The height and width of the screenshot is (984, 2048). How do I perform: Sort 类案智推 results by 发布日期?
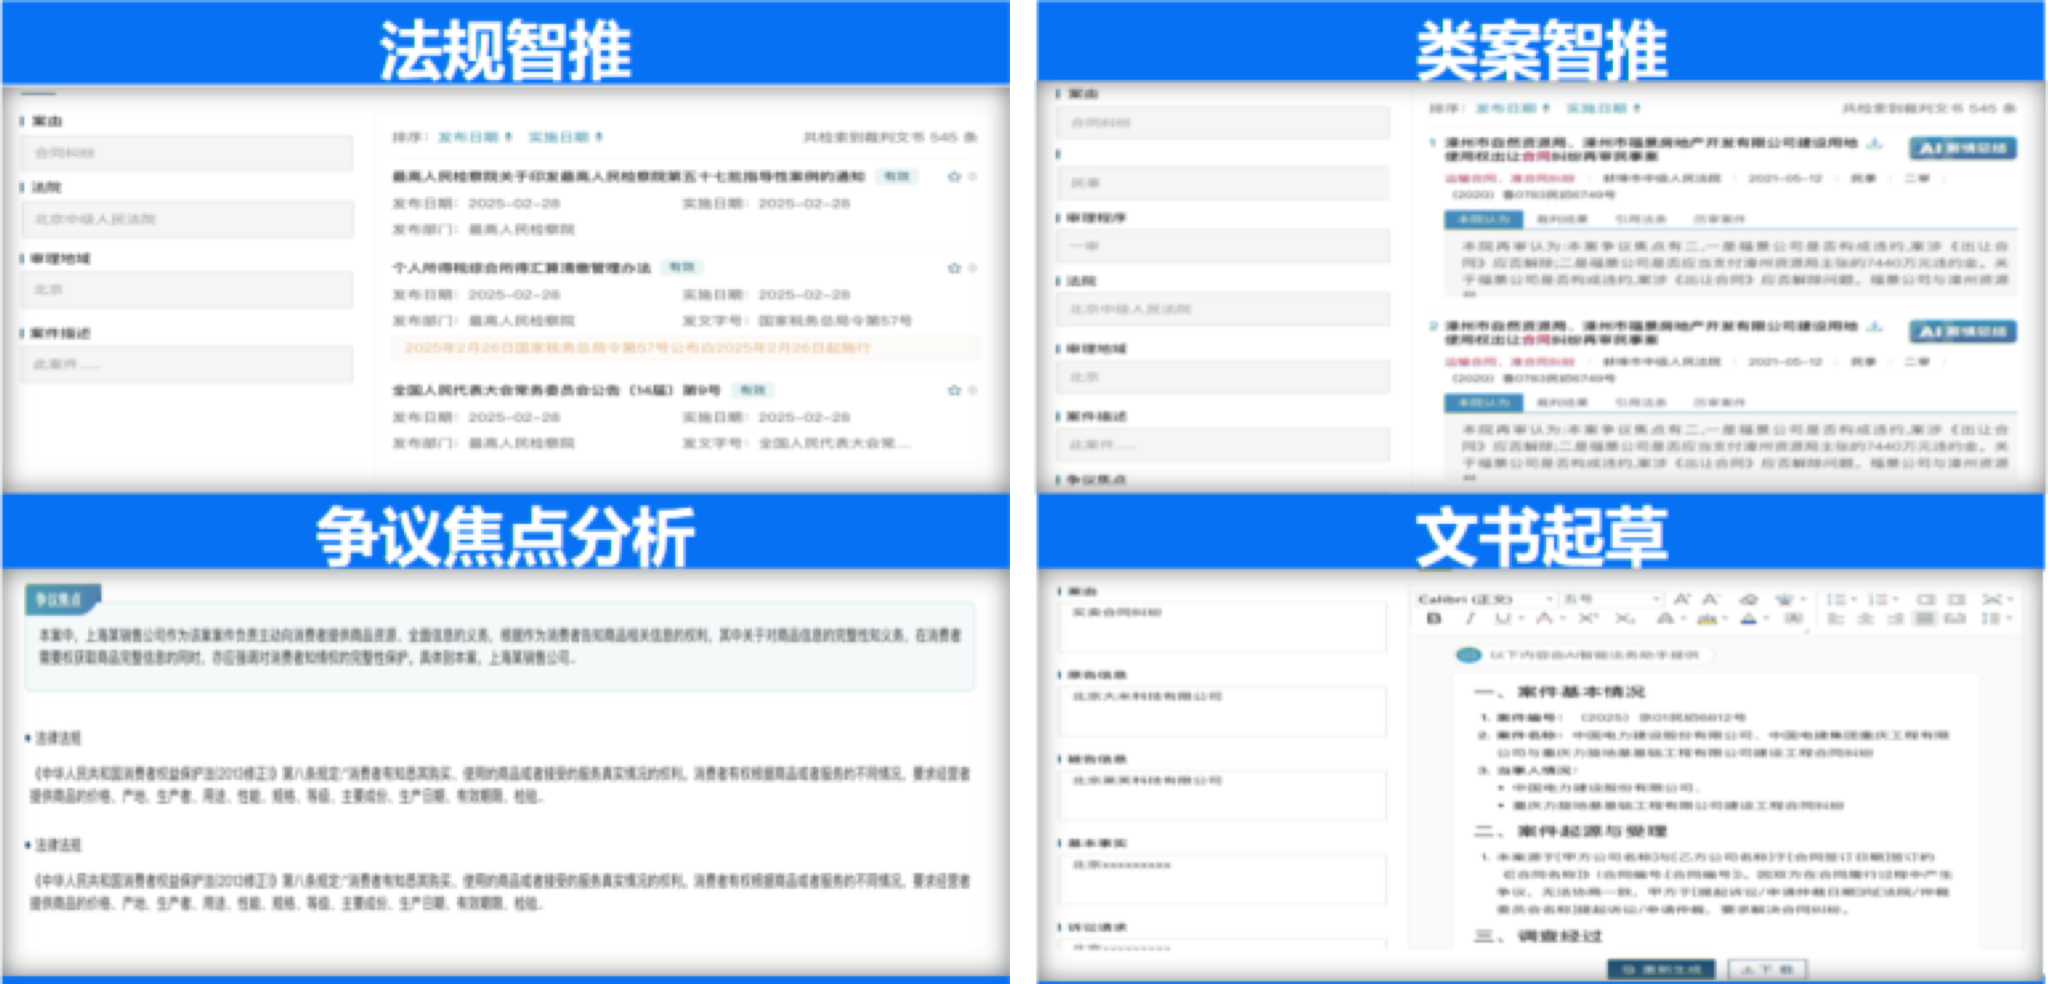pyautogui.click(x=1512, y=108)
